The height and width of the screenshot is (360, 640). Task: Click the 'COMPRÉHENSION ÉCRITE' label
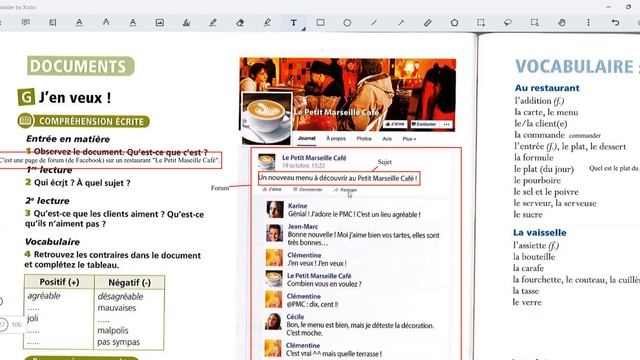coord(91,121)
